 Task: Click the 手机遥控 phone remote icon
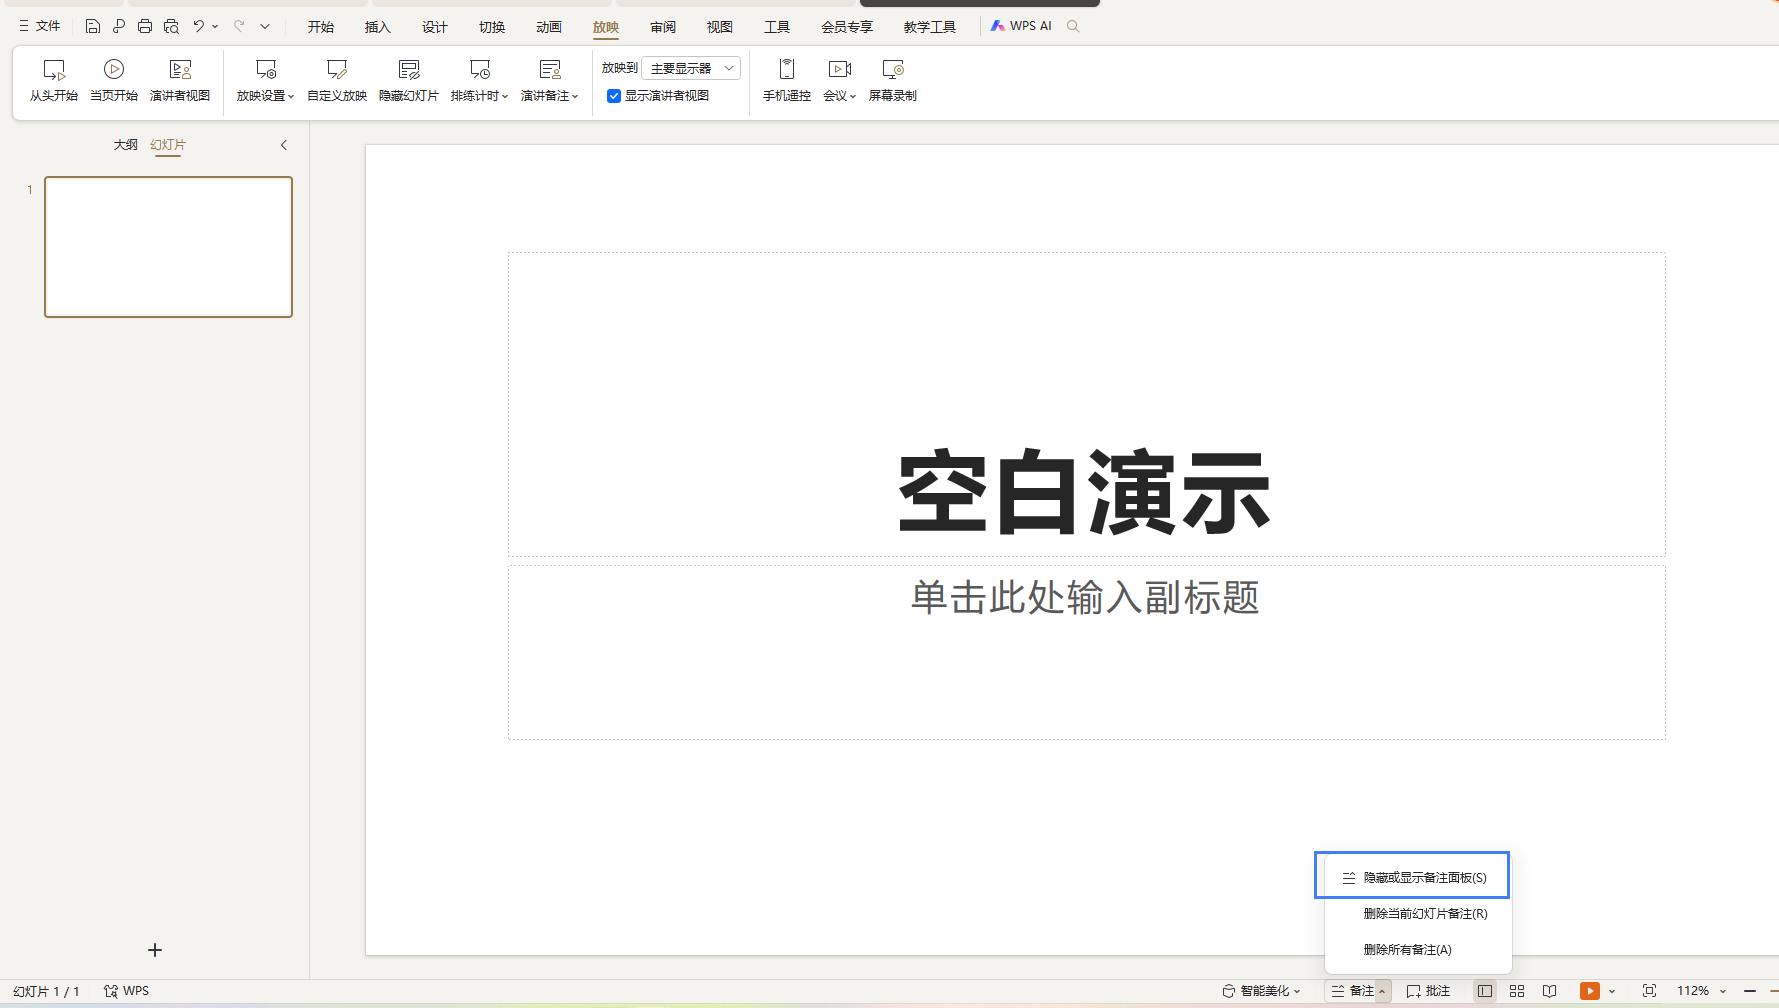pyautogui.click(x=787, y=70)
